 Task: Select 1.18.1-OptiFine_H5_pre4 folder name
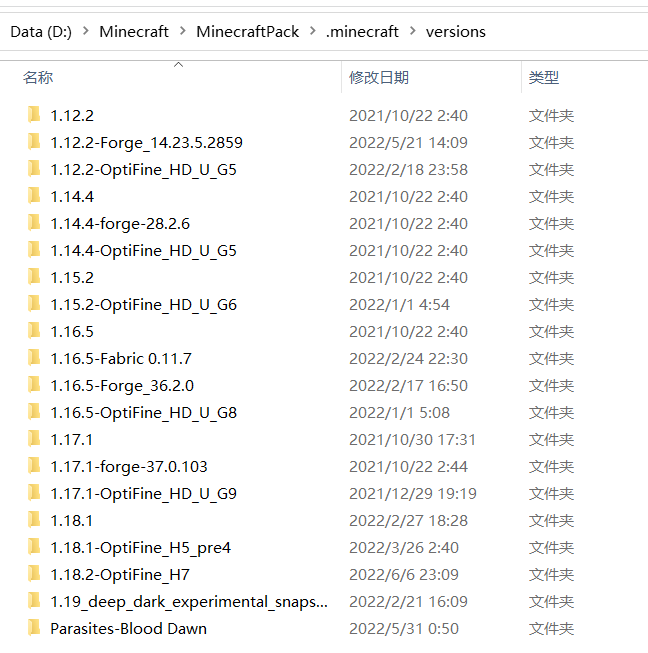click(x=140, y=548)
